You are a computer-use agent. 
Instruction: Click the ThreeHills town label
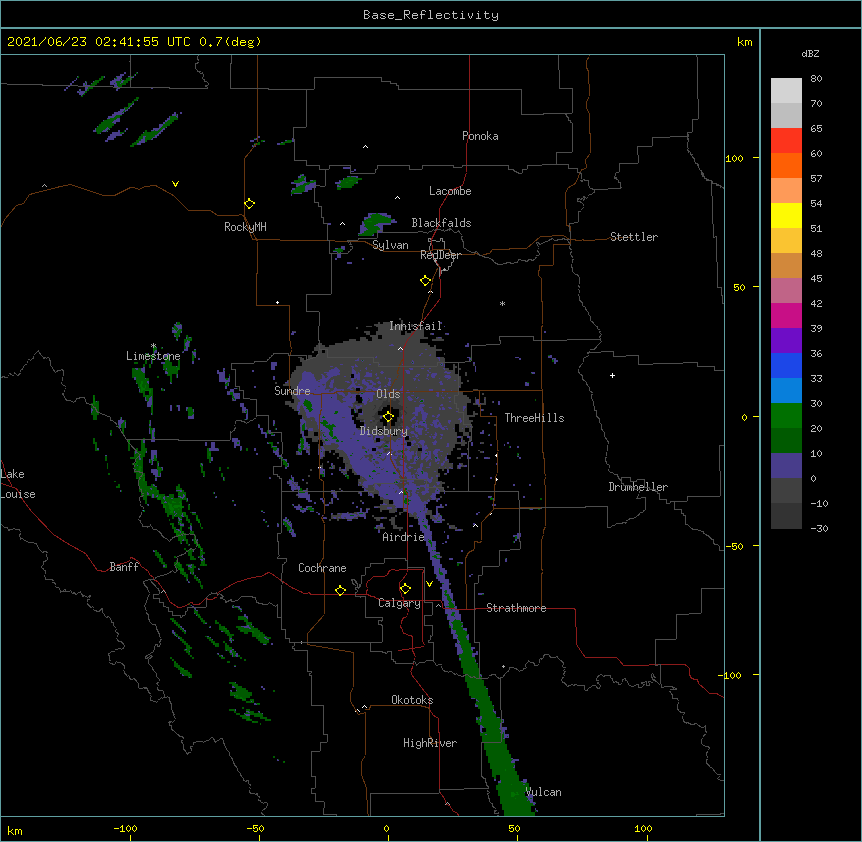tap(535, 418)
